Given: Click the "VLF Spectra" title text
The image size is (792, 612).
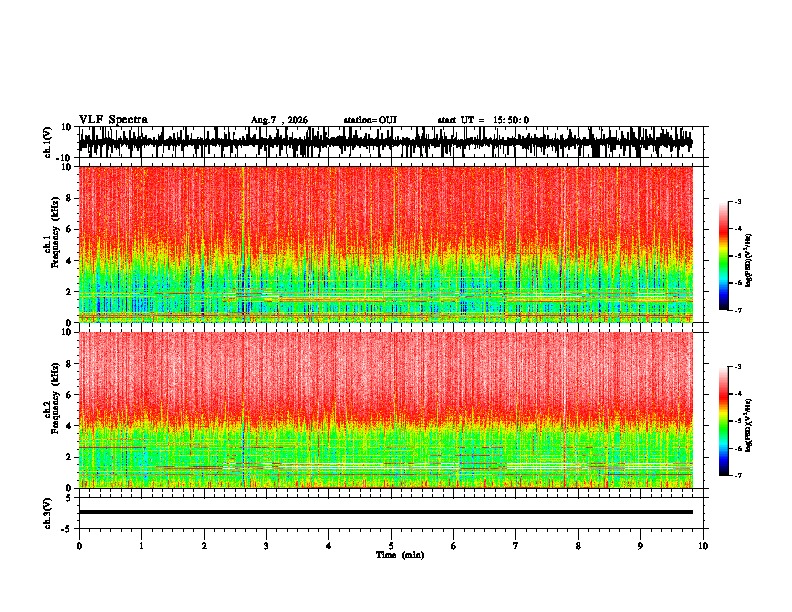Looking at the screenshot, I should pos(113,120).
